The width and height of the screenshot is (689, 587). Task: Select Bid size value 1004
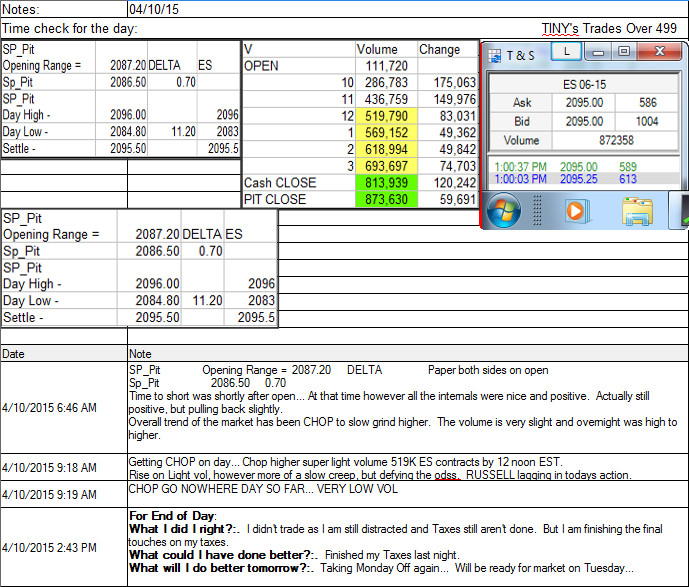pyautogui.click(x=647, y=122)
